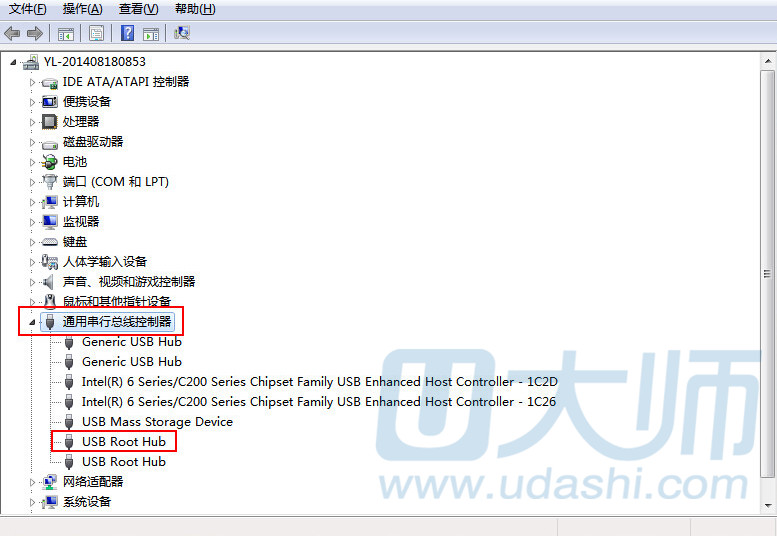The image size is (777, 536).
Task: Click the USB Mass Storage Device plug icon
Action: (x=69, y=422)
